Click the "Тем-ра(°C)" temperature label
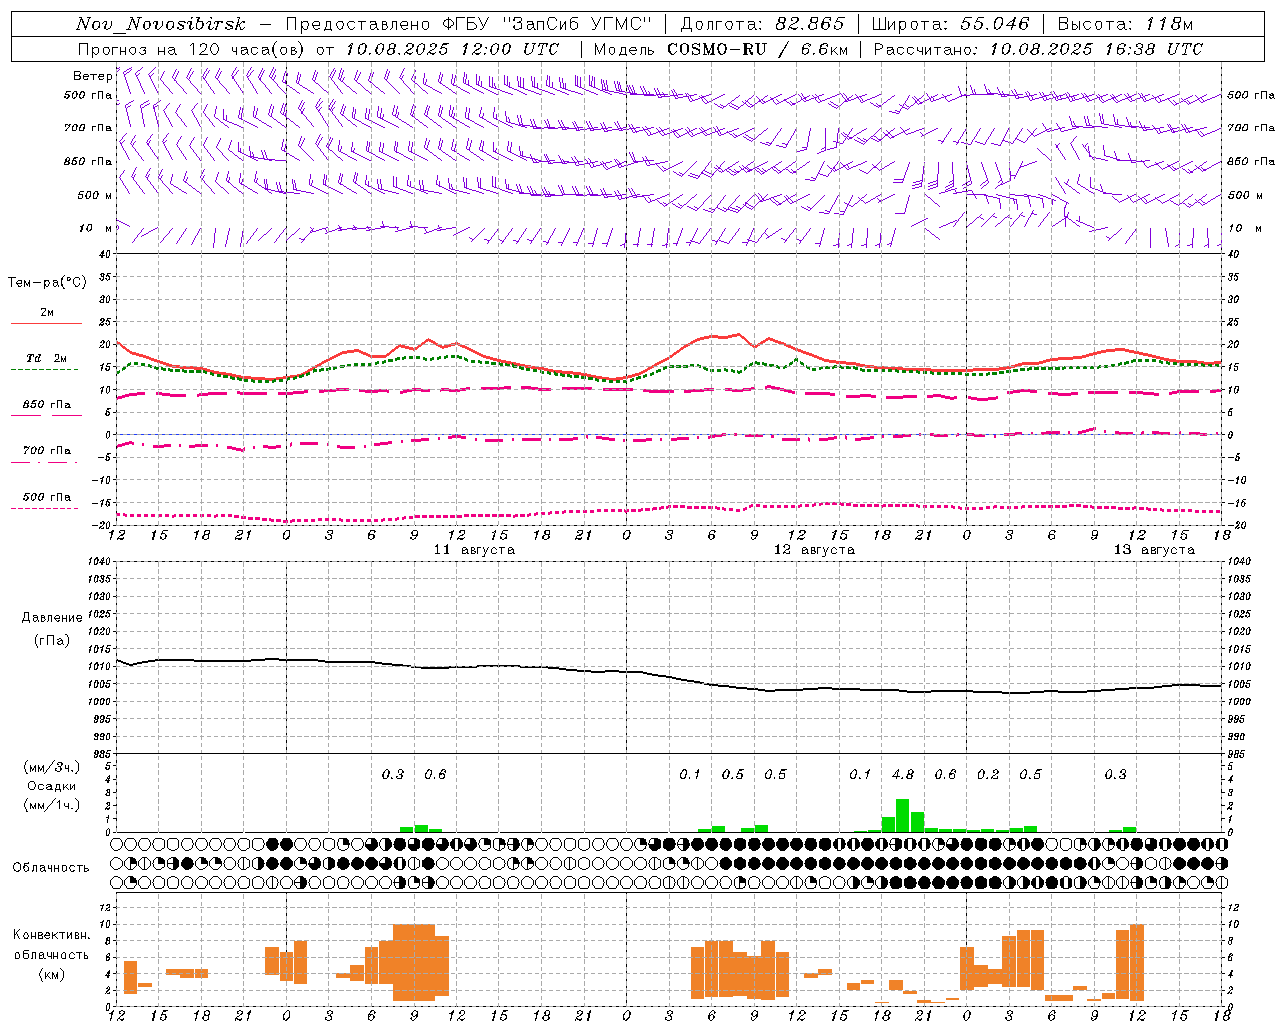 coord(47,283)
